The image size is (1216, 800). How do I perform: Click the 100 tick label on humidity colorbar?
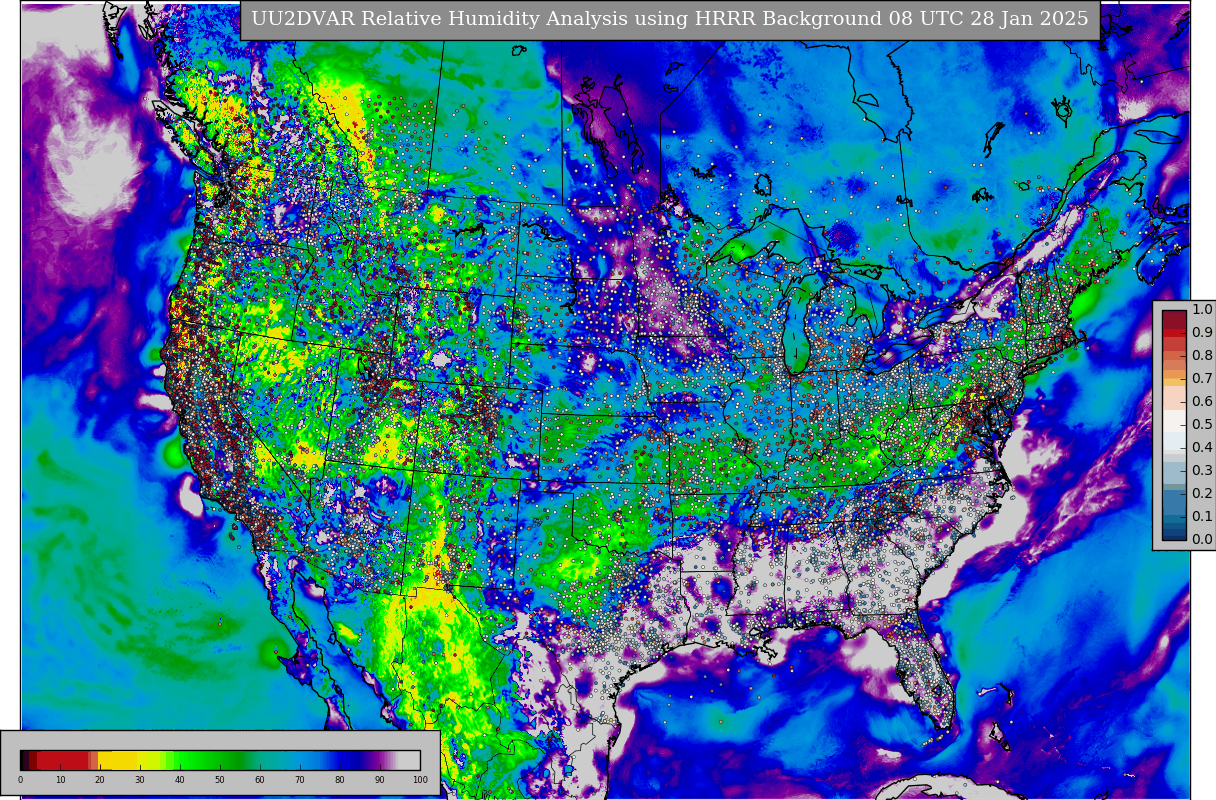[x=420, y=780]
